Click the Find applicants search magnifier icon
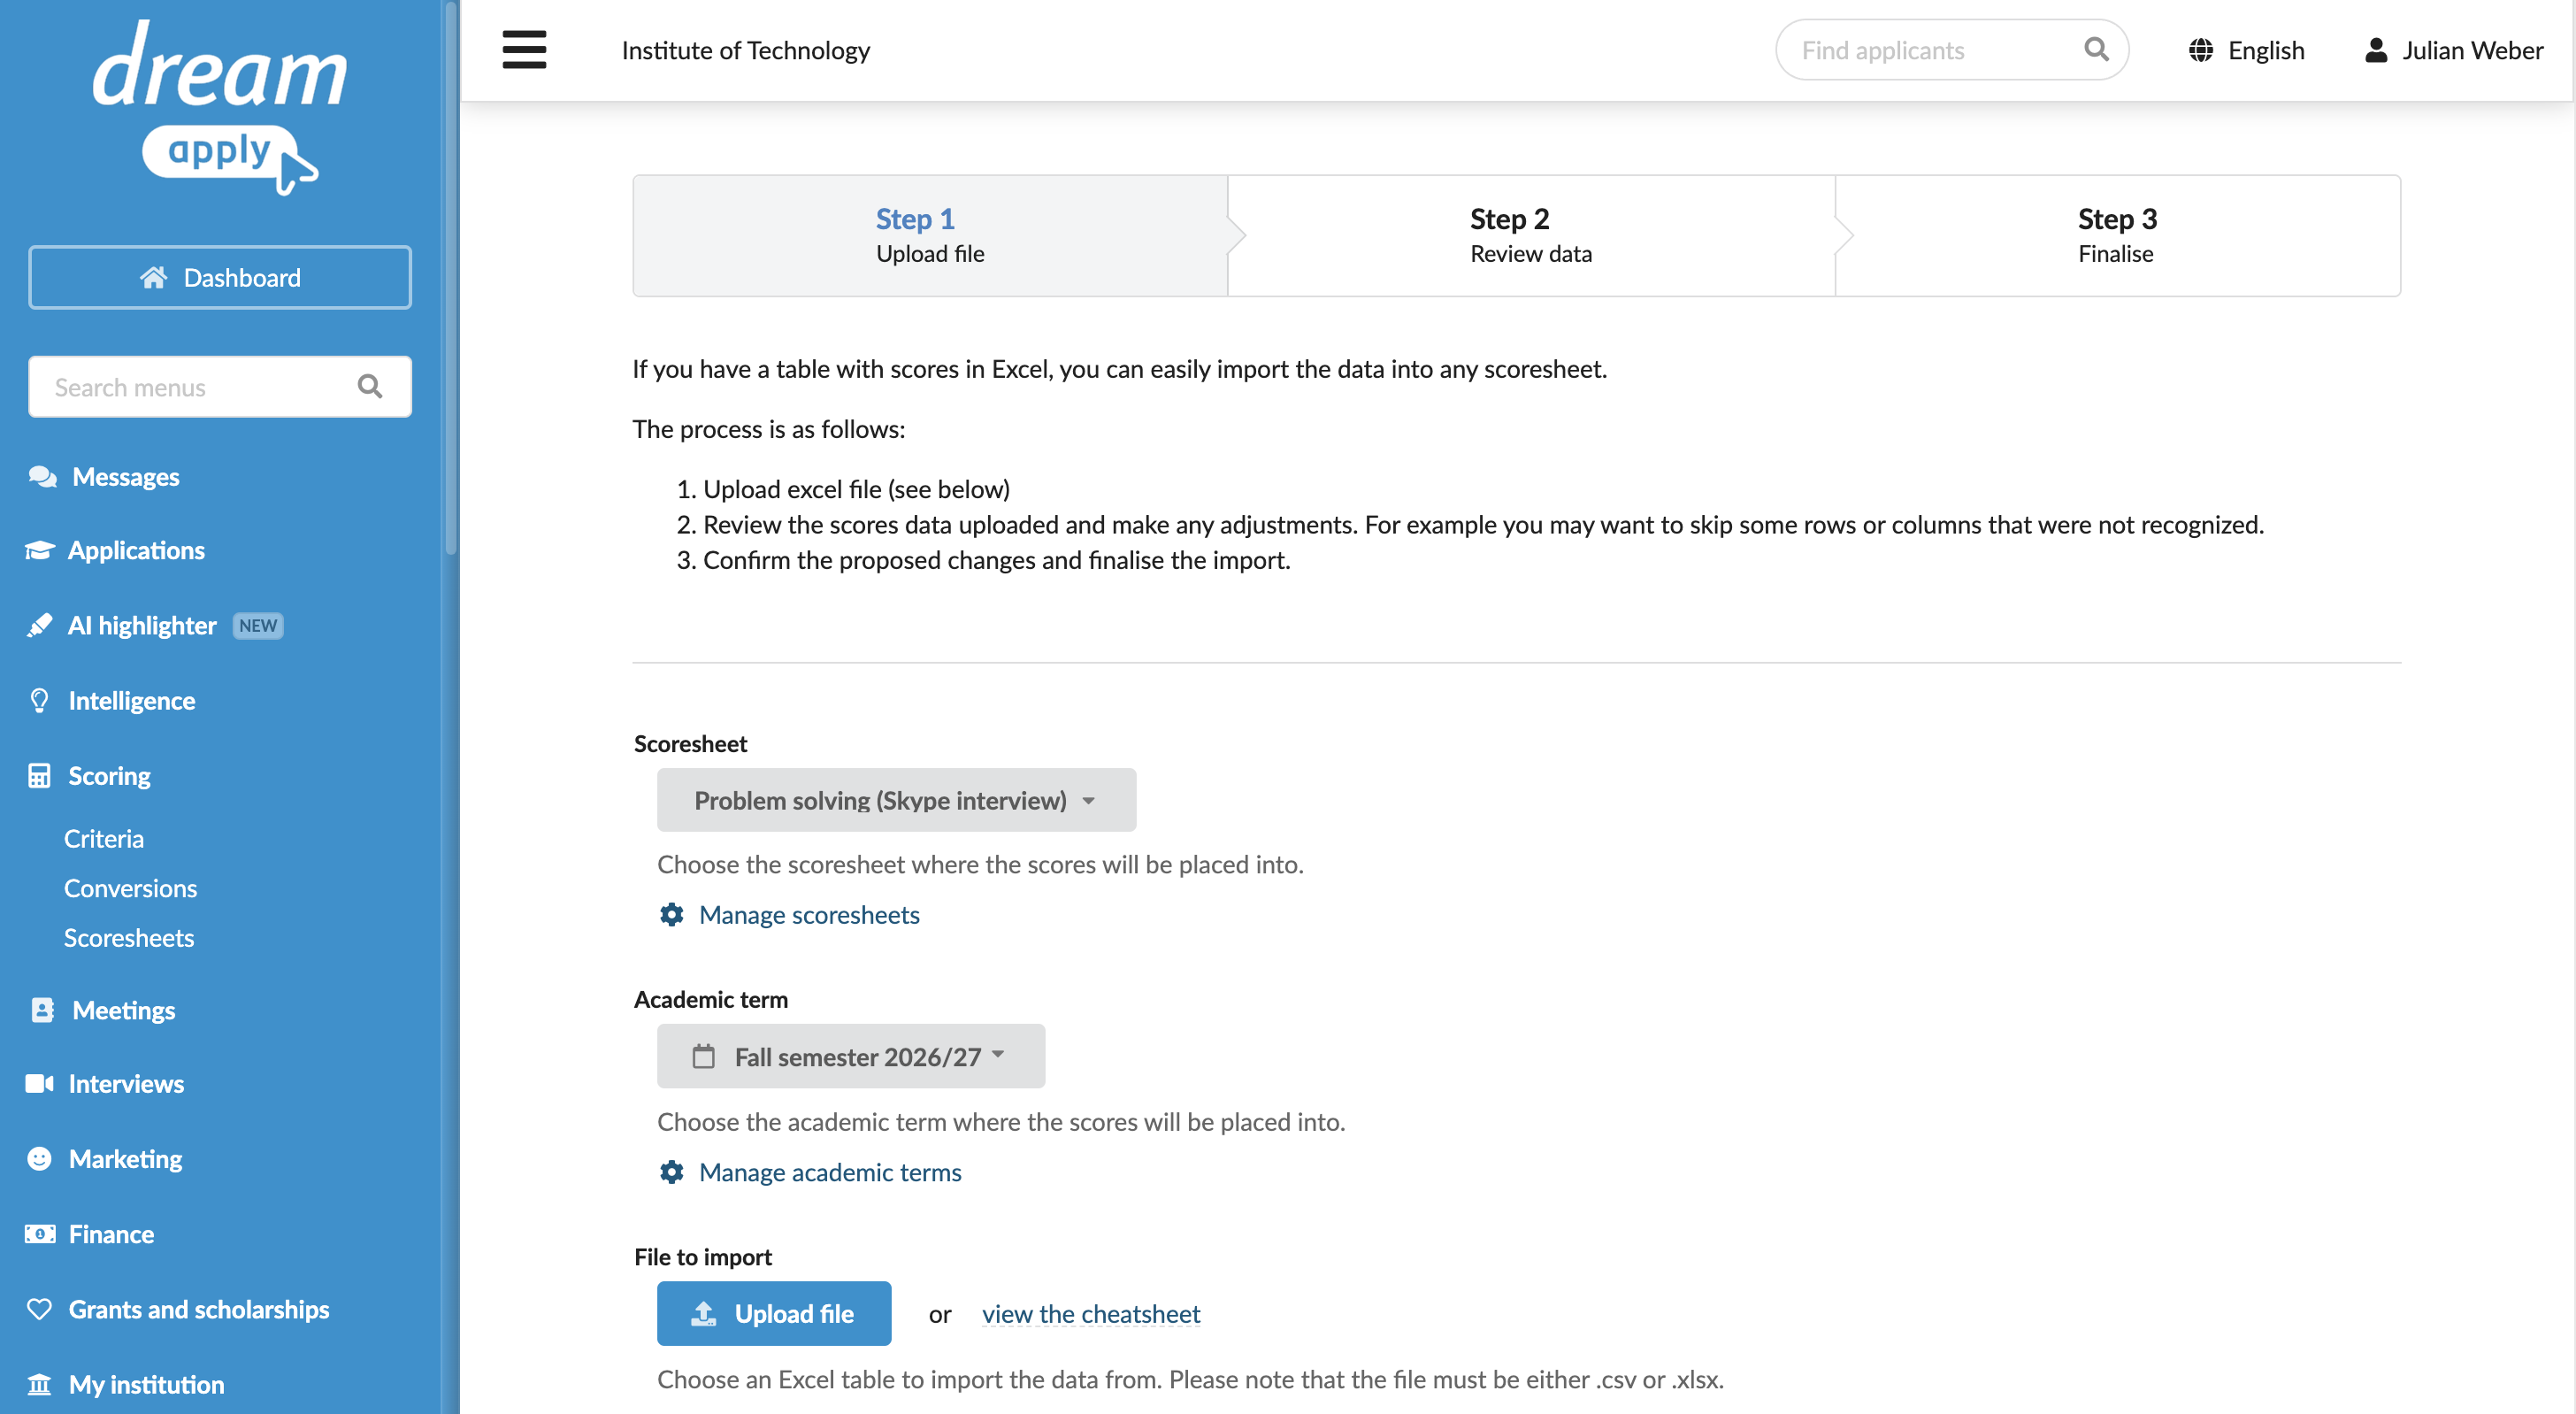 (x=2096, y=49)
